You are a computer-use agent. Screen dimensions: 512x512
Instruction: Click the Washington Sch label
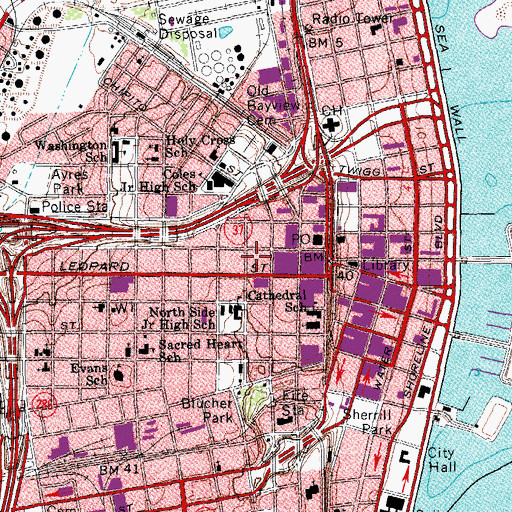[72, 151]
